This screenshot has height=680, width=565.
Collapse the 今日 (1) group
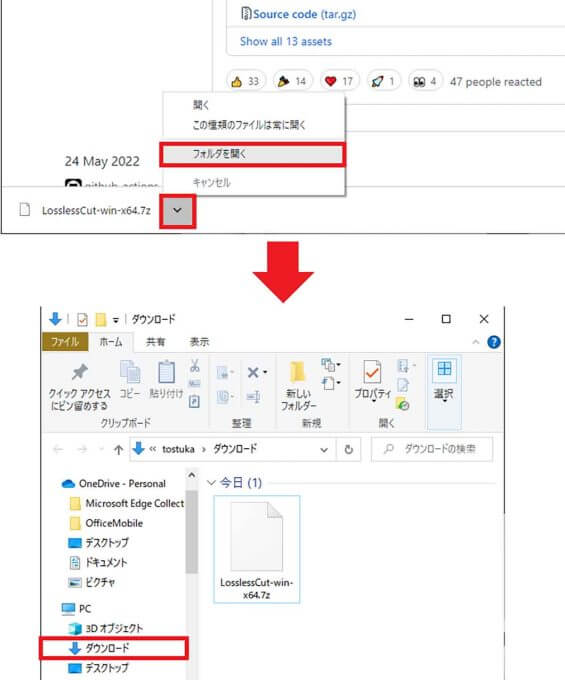211,483
